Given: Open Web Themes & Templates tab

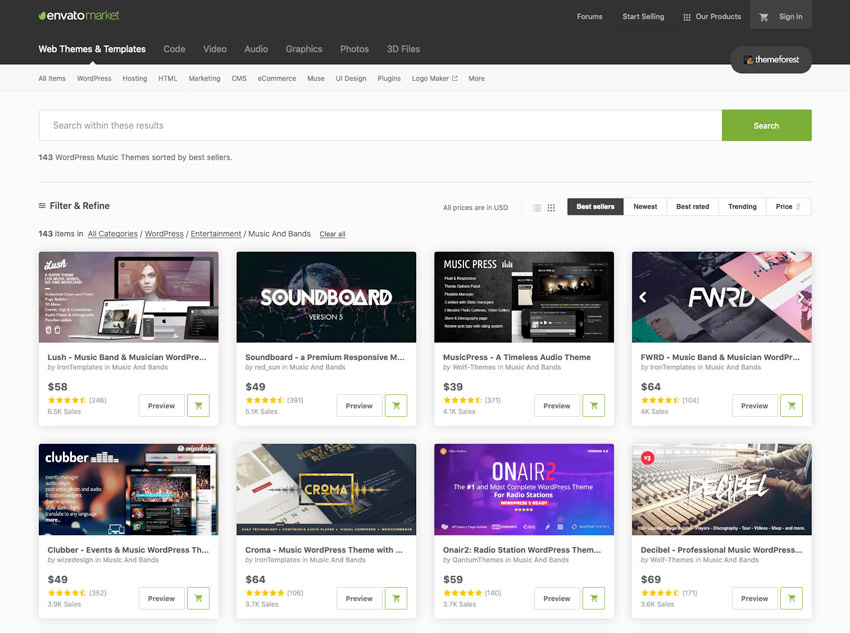Looking at the screenshot, I should [92, 49].
